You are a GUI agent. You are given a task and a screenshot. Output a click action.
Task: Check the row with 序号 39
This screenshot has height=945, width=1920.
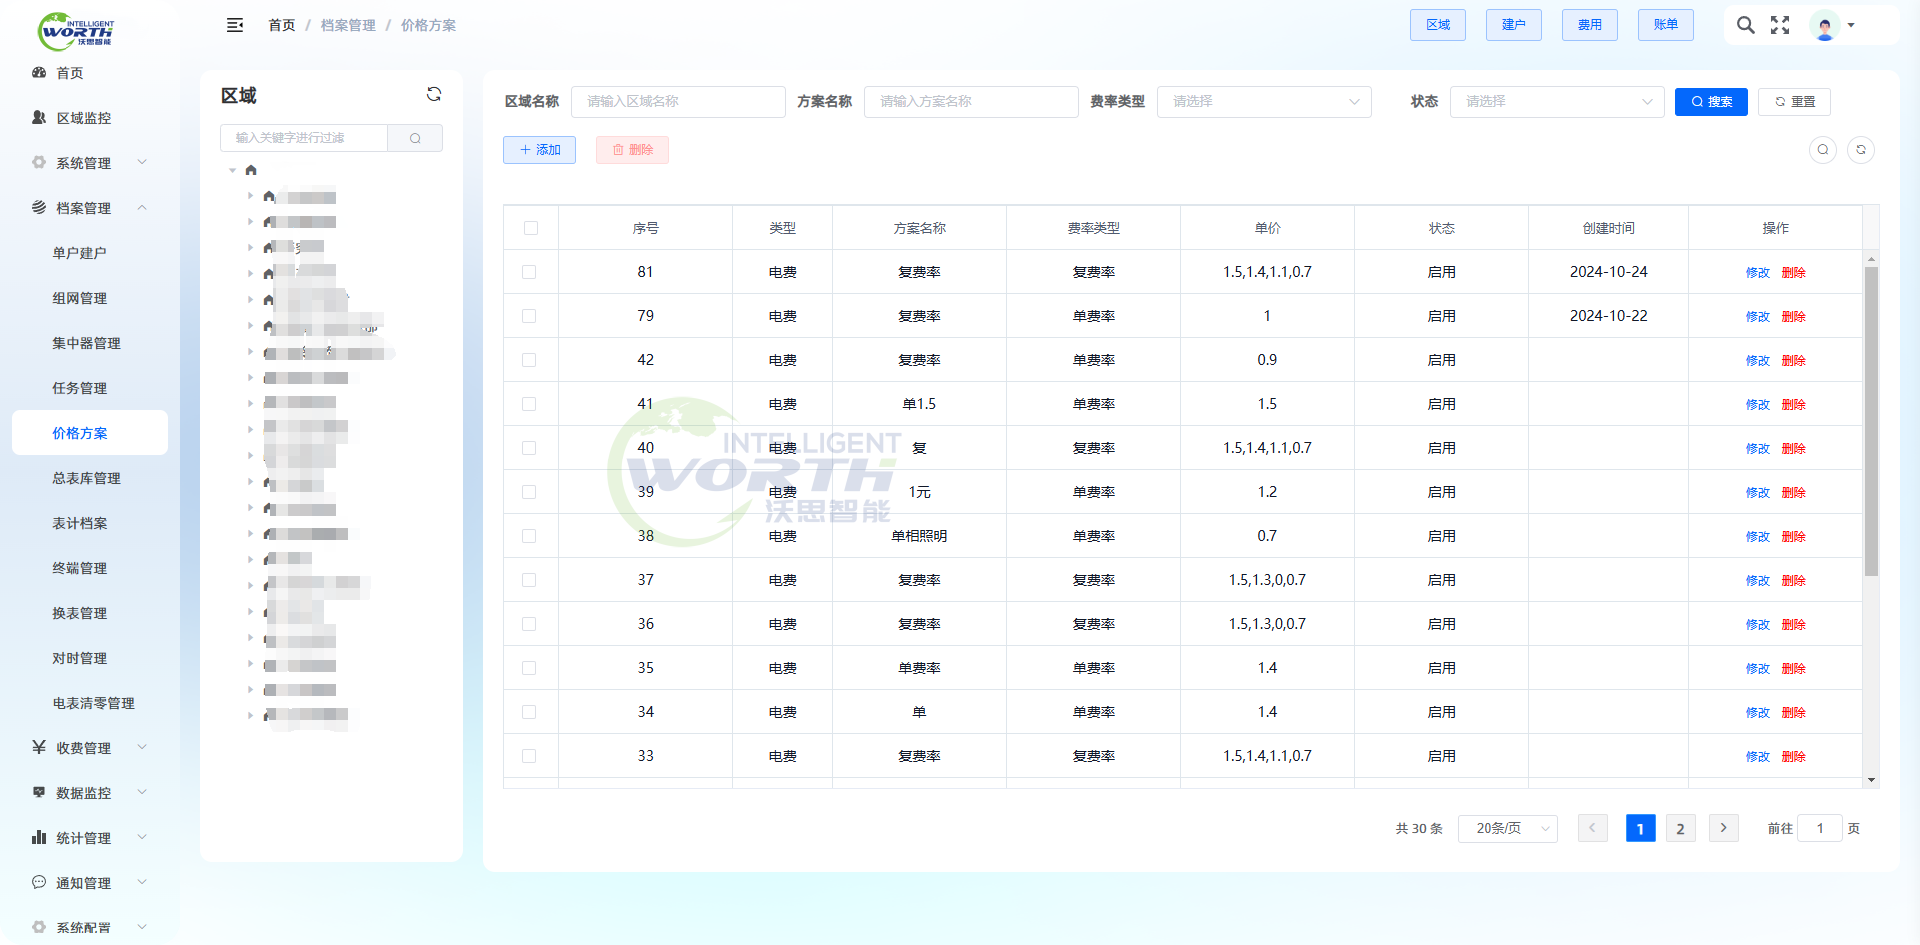click(529, 492)
